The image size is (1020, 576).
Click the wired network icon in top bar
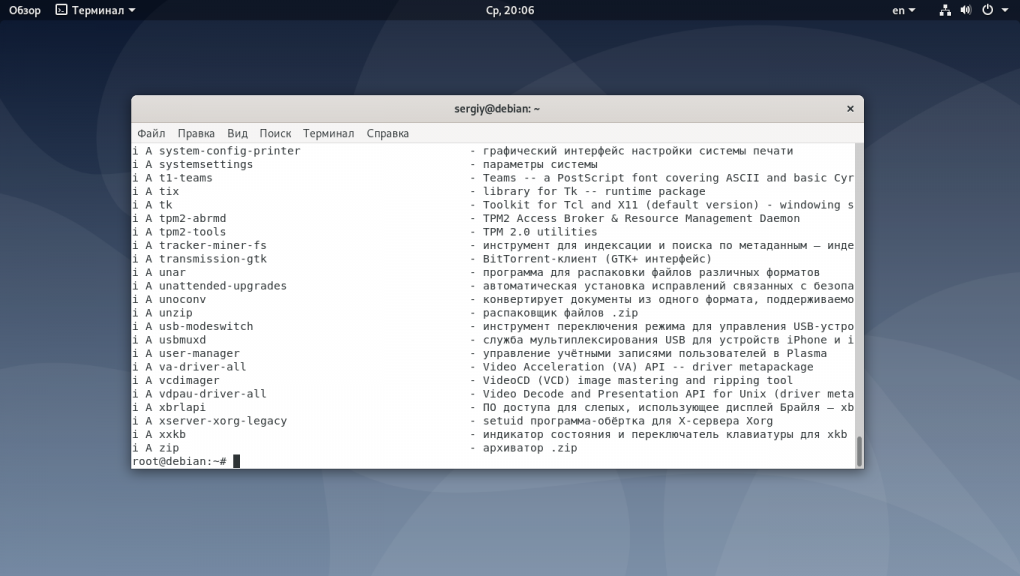[x=946, y=10]
